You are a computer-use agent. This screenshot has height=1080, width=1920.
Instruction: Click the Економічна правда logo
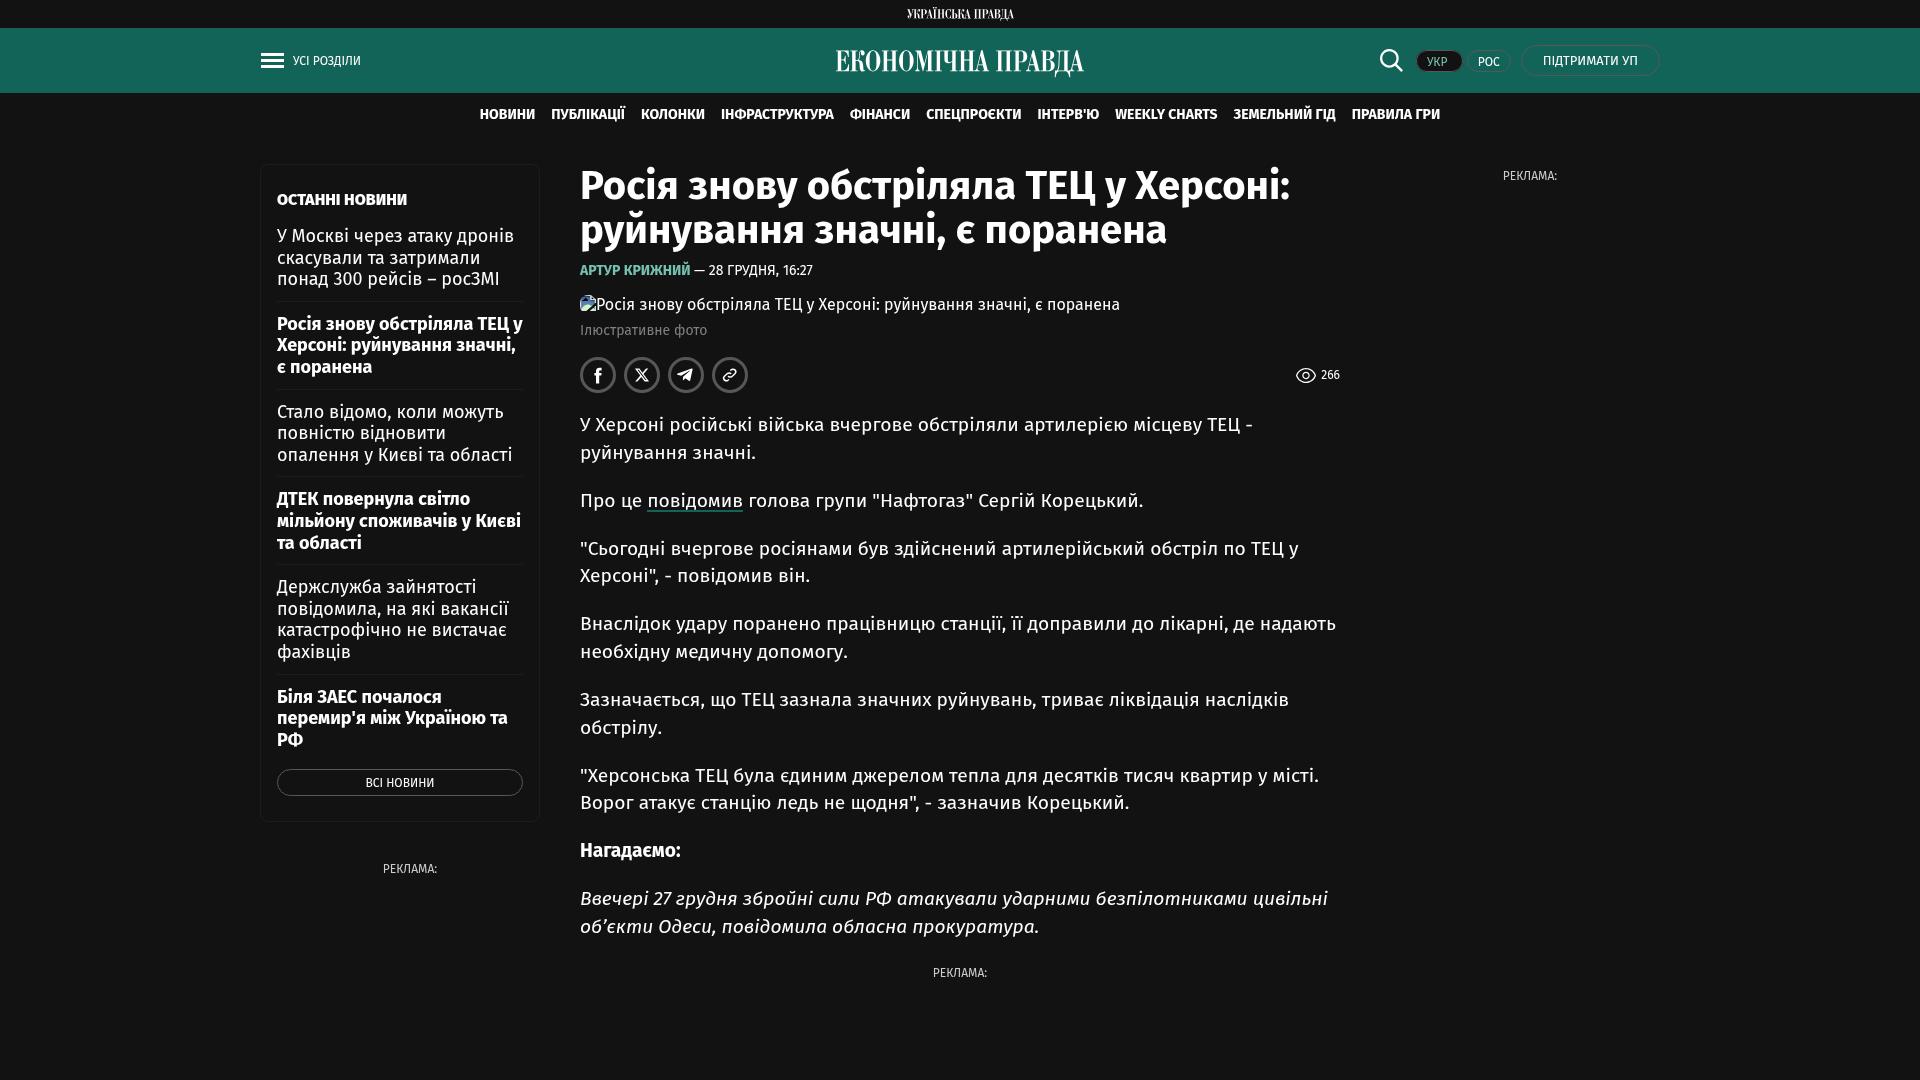click(x=959, y=62)
